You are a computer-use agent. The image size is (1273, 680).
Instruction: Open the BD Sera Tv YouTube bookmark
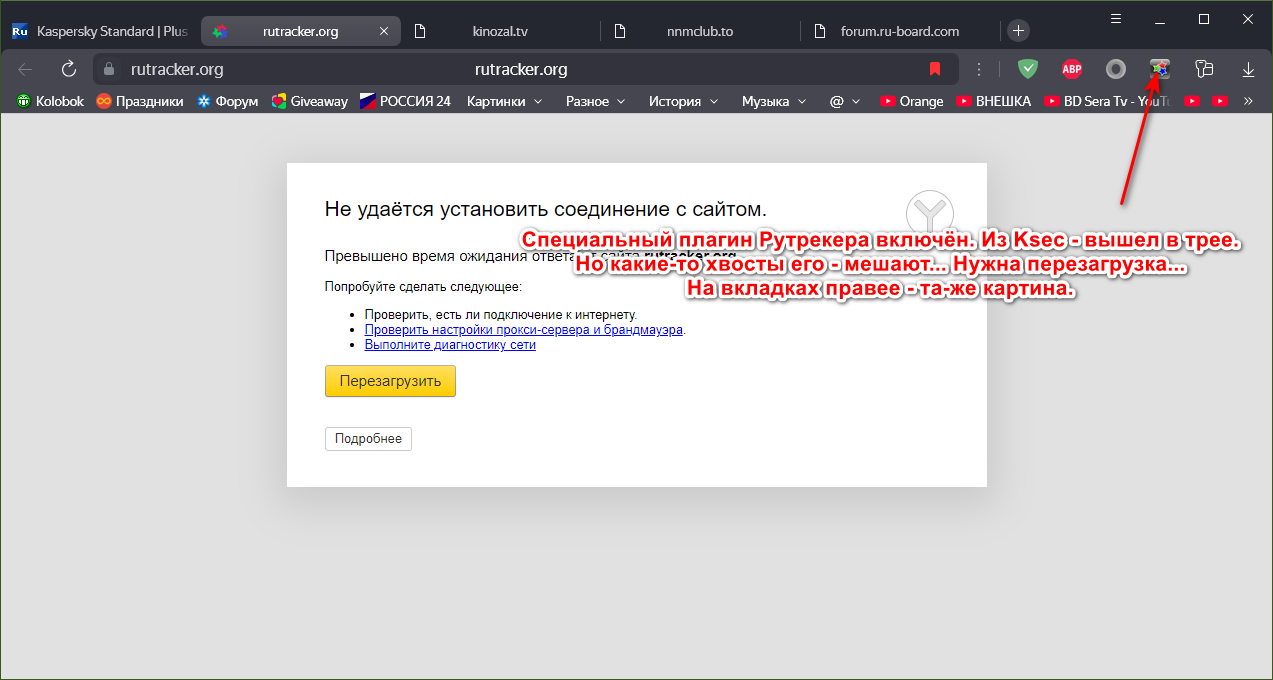[1107, 101]
